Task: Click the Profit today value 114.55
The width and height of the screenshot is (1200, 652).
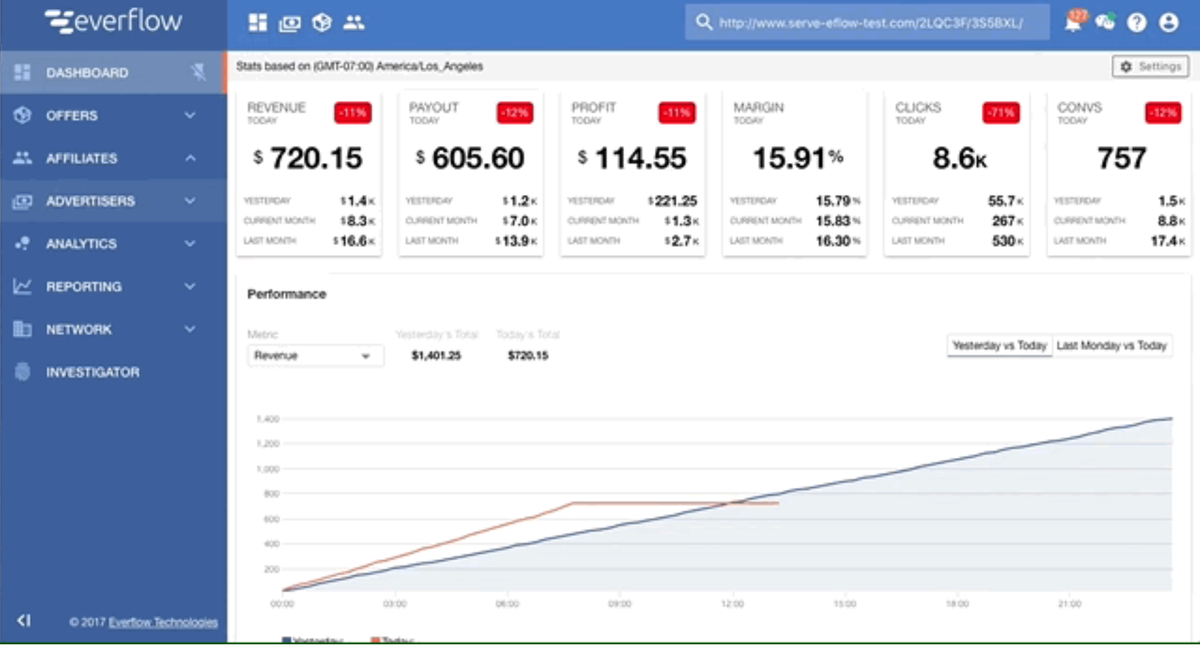Action: coord(632,158)
